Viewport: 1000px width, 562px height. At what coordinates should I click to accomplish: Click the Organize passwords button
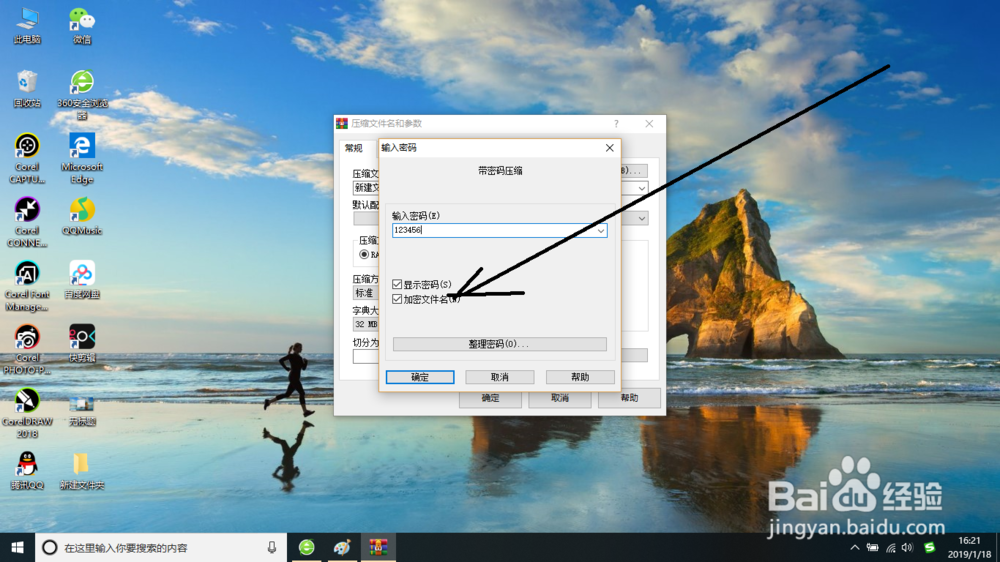tap(499, 344)
